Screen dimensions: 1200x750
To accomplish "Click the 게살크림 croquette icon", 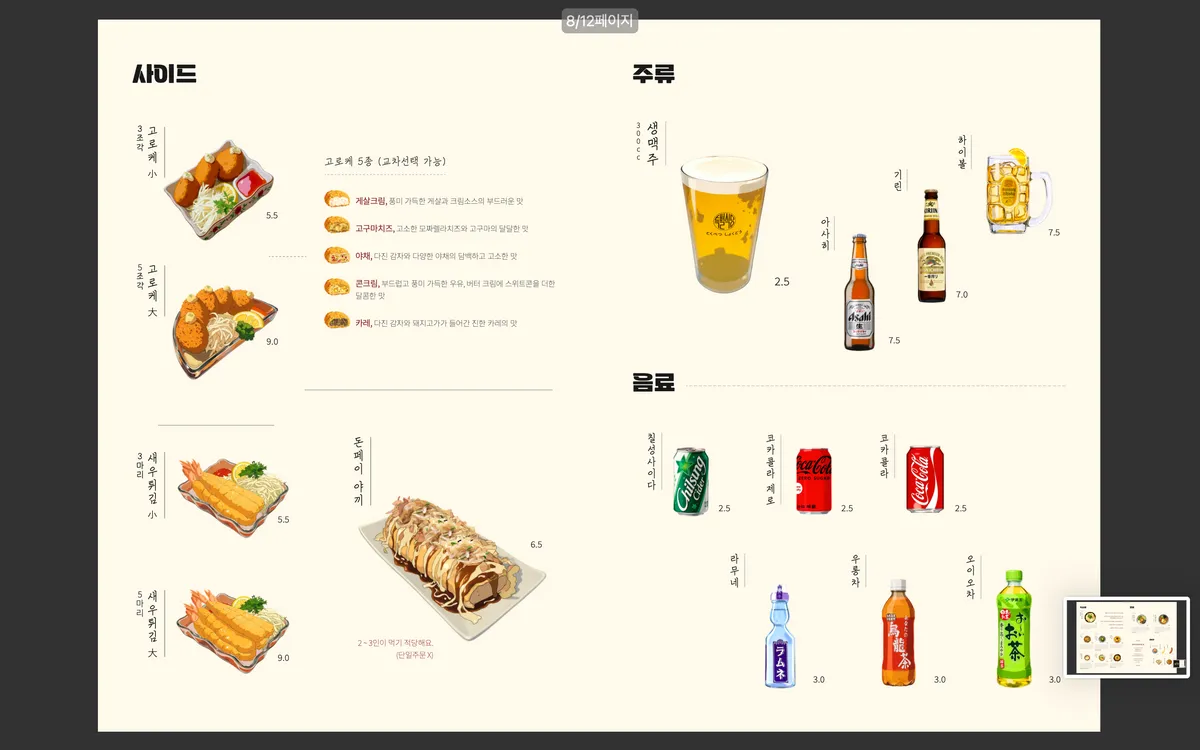I will (x=337, y=200).
